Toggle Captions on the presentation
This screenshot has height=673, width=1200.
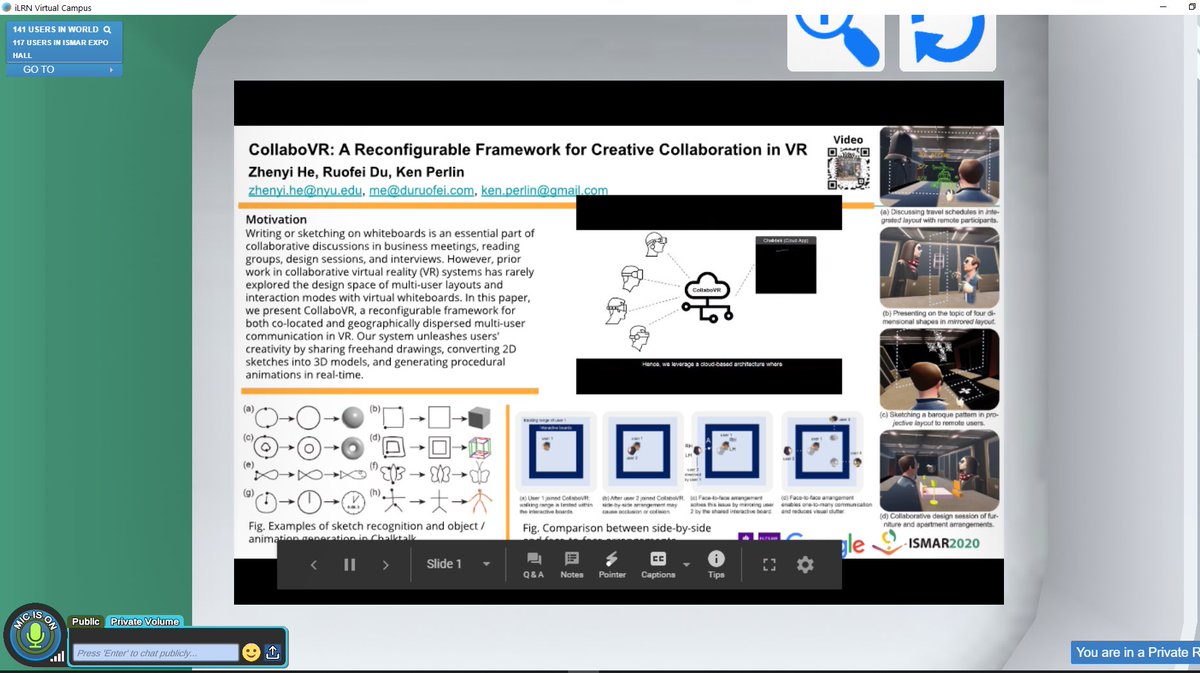click(x=658, y=565)
